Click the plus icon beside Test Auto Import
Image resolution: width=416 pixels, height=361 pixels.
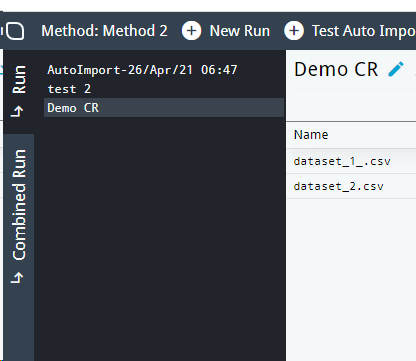pyautogui.click(x=294, y=31)
